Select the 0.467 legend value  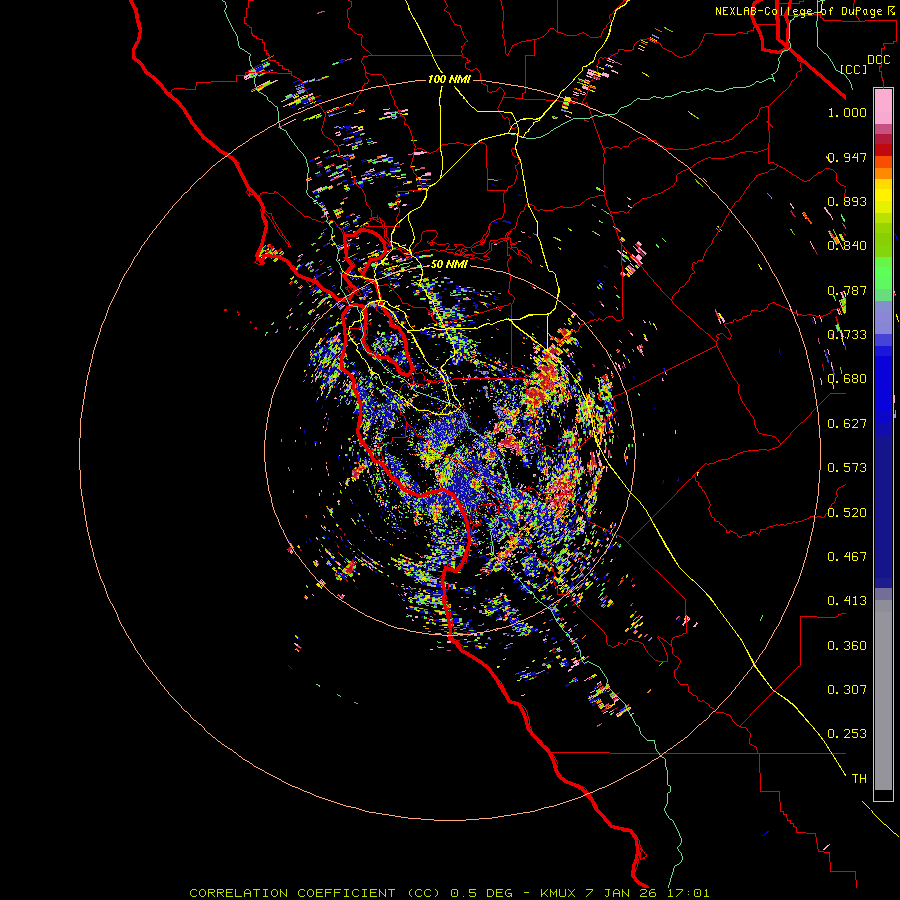tap(847, 557)
